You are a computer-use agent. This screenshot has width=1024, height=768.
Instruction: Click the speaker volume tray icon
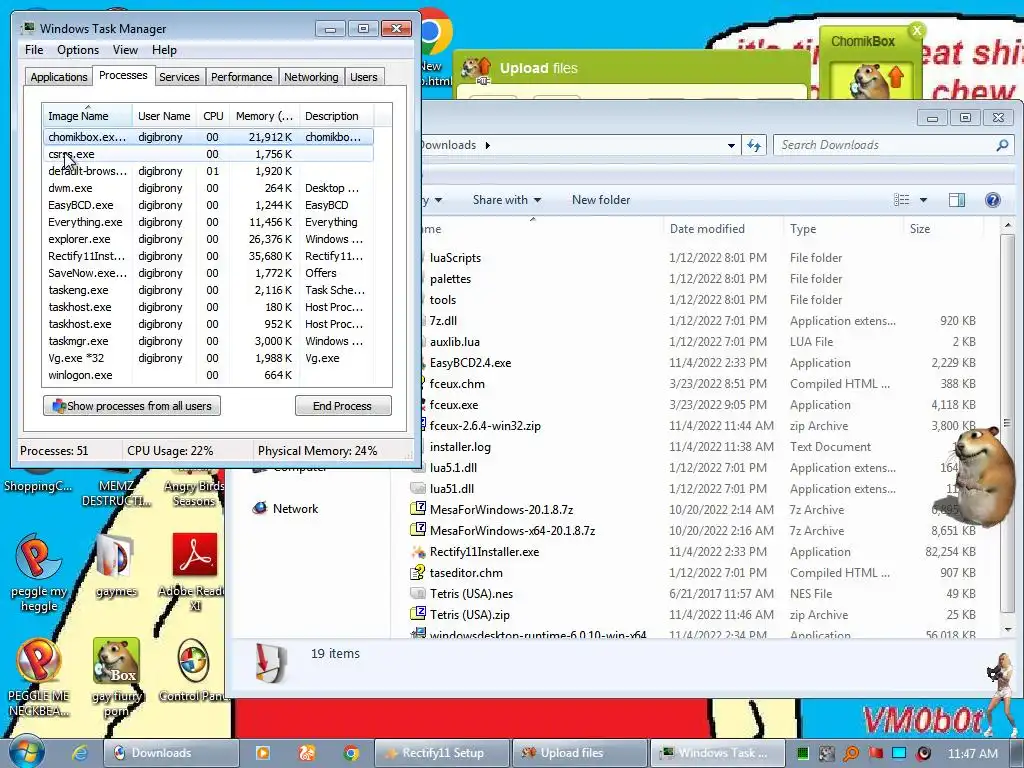click(923, 753)
